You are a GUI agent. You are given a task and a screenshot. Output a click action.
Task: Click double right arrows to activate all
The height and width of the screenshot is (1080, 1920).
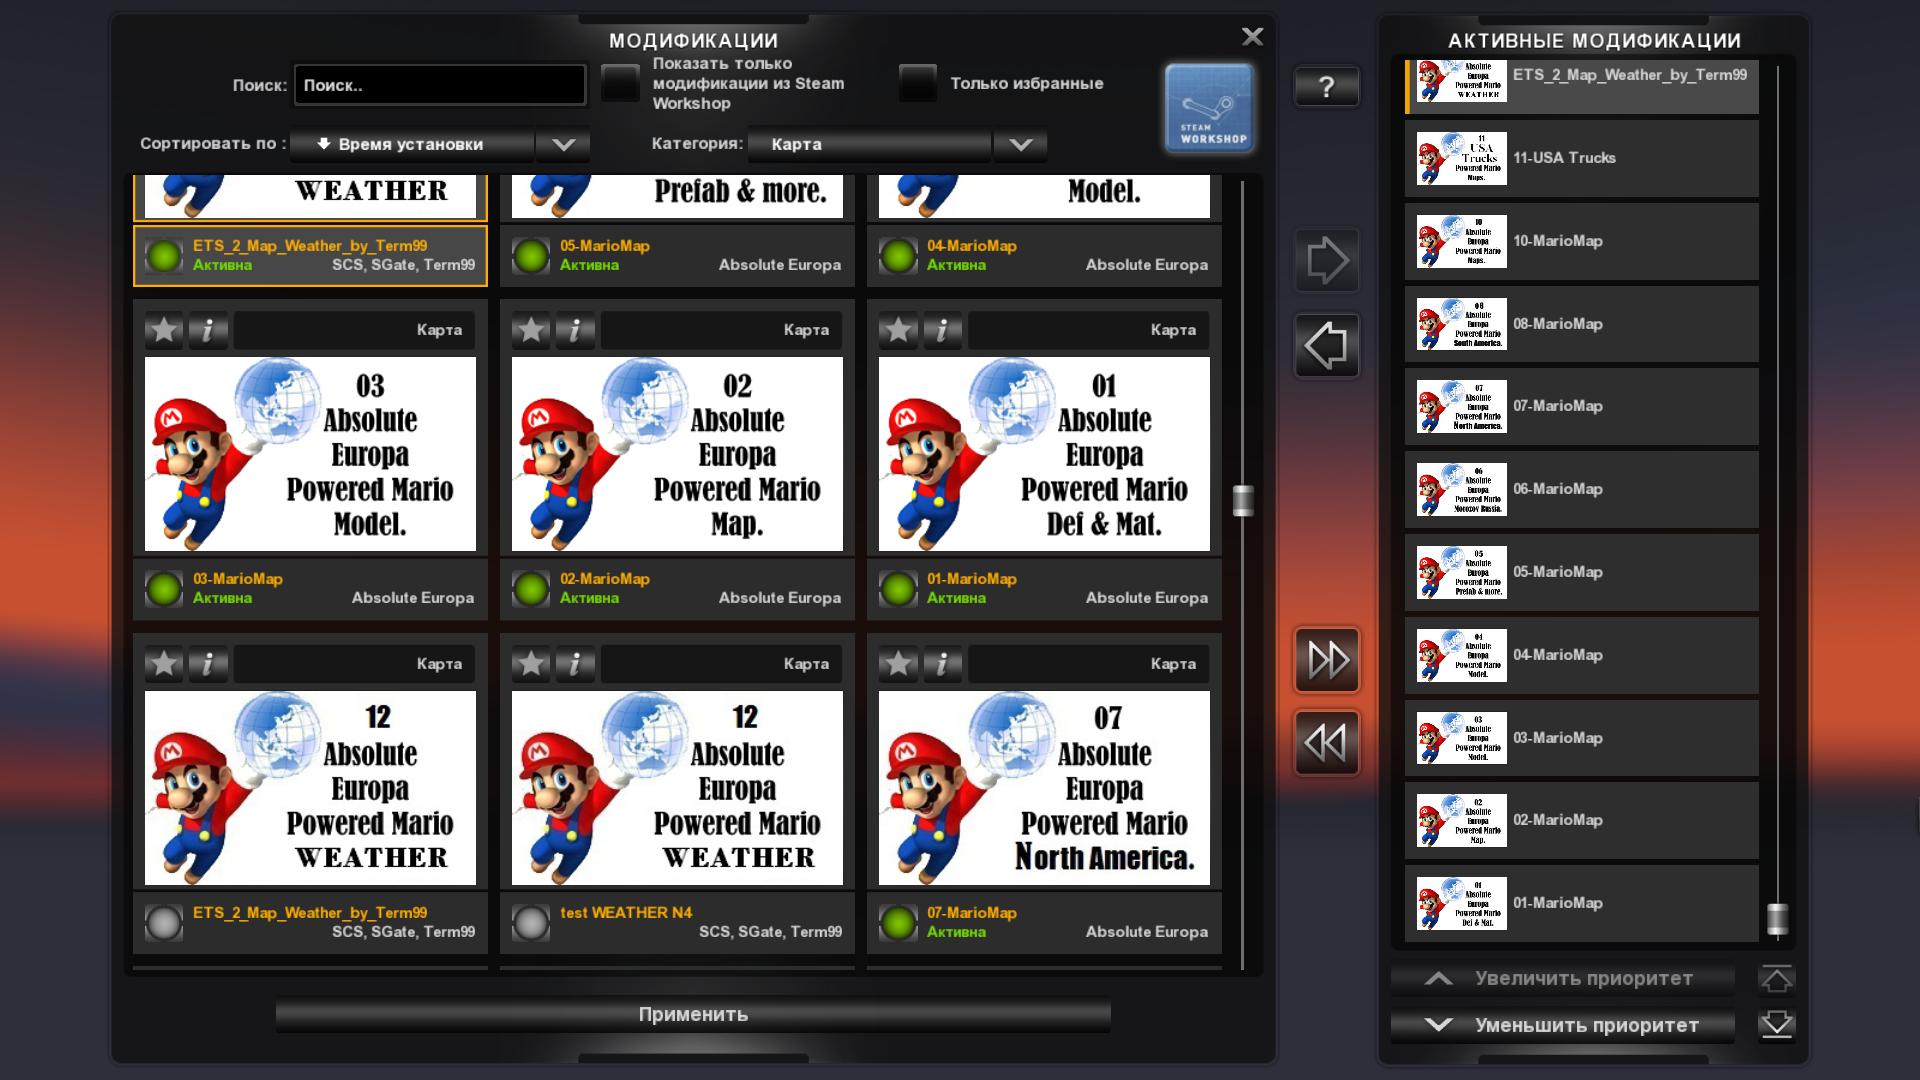tap(1326, 660)
